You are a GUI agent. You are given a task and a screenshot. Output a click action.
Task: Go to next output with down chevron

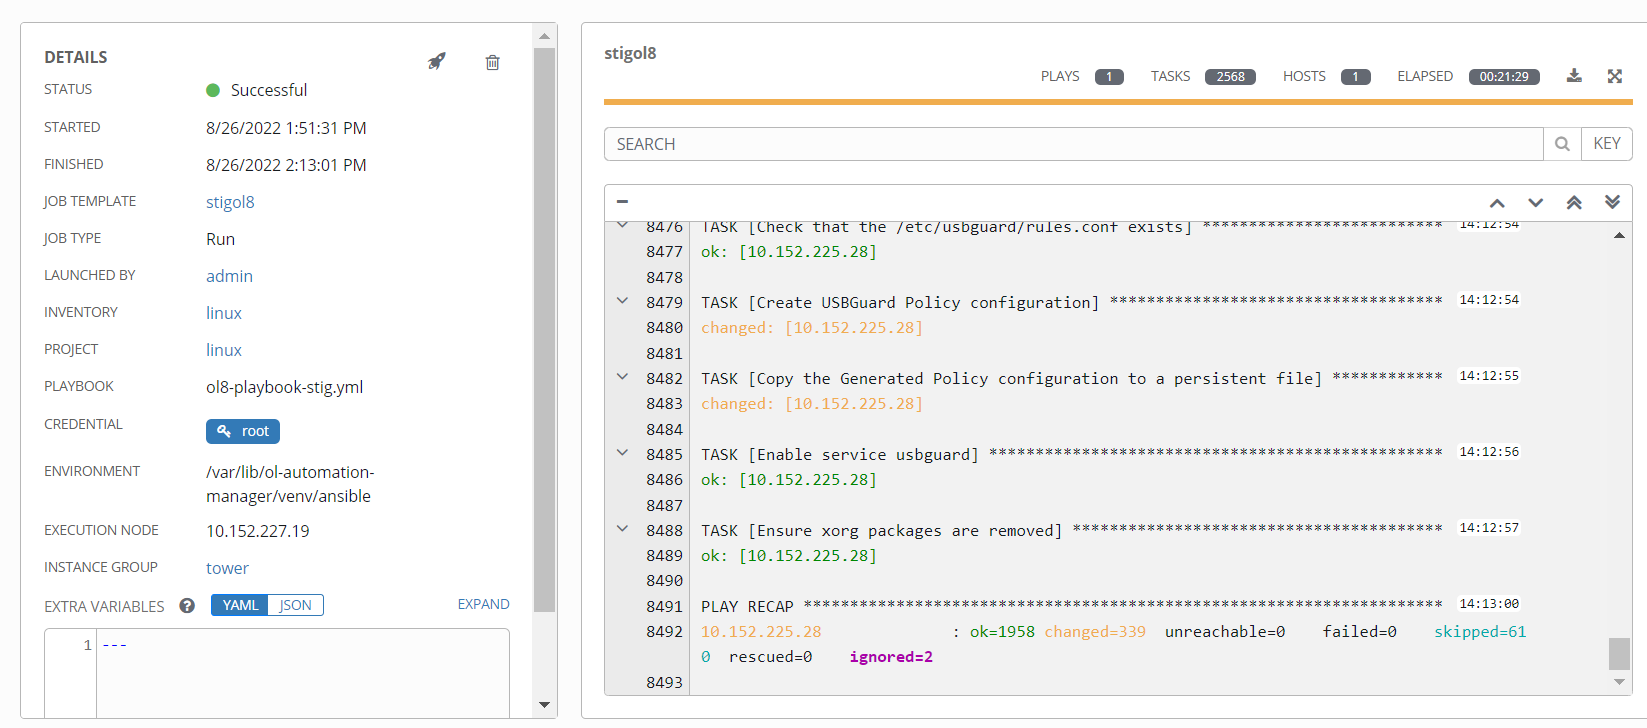pos(1536,203)
